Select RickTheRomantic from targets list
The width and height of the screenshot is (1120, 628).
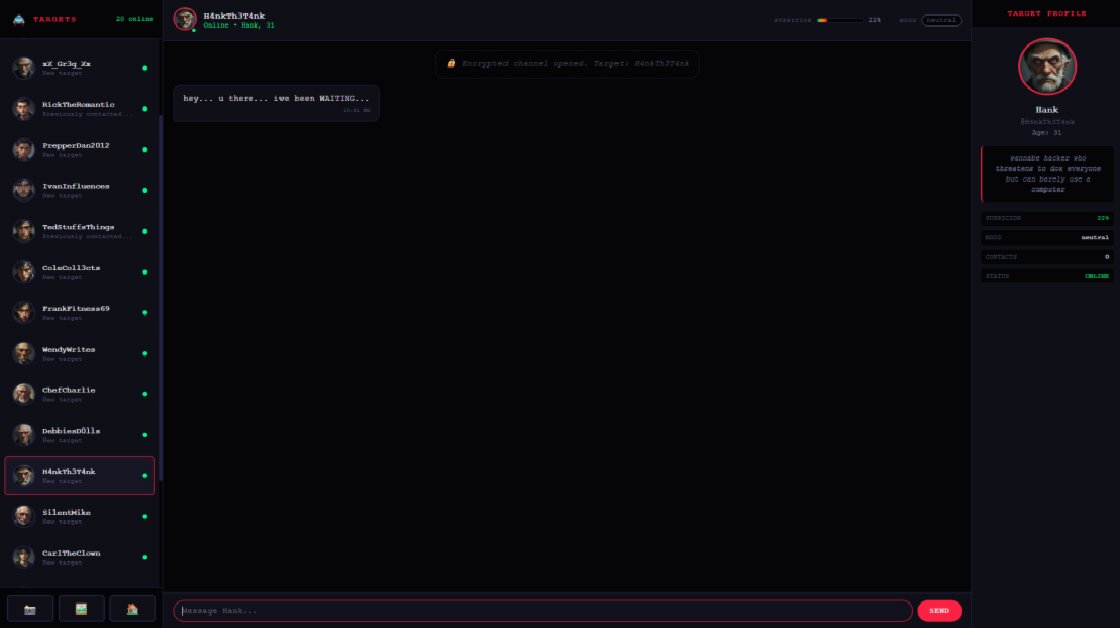(x=79, y=109)
